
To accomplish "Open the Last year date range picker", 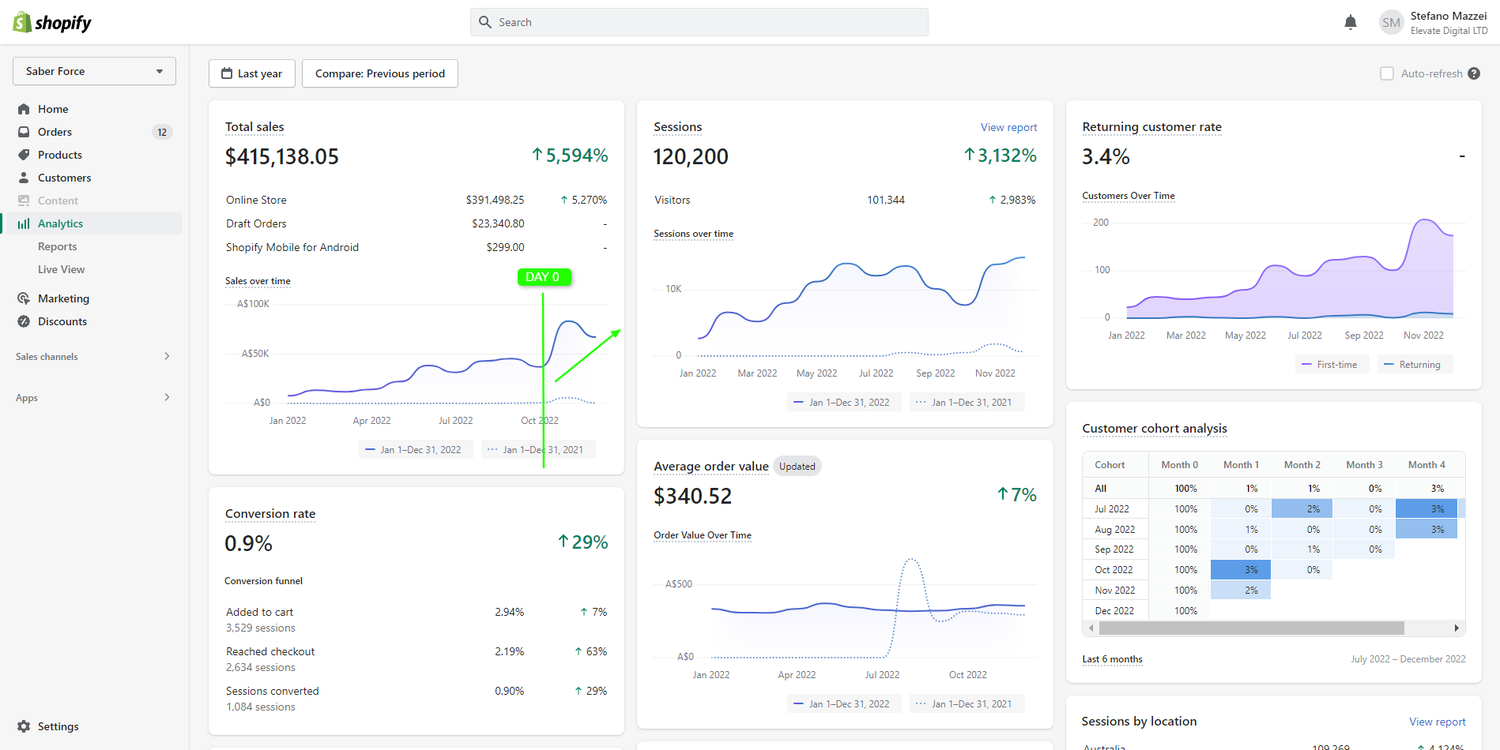I will [252, 73].
